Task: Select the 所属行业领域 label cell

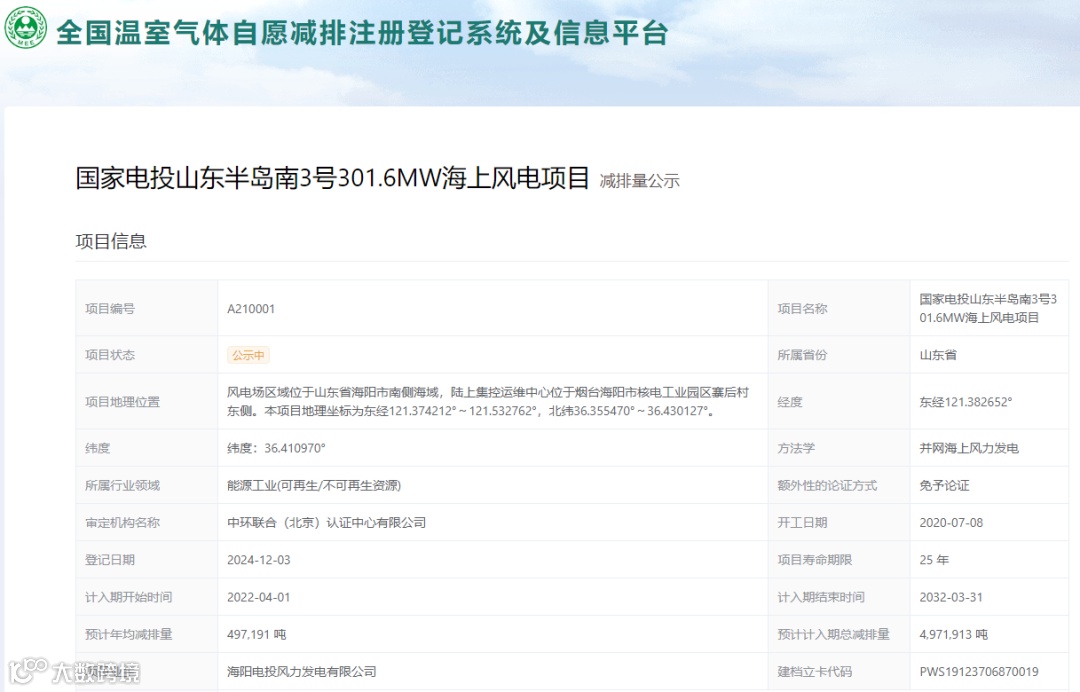Action: click(147, 485)
